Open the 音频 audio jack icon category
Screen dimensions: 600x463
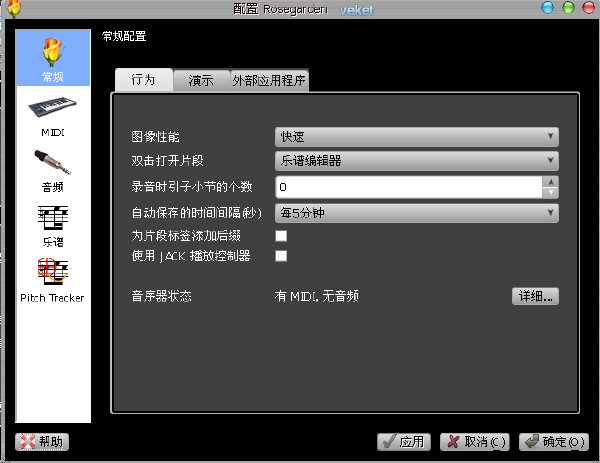click(x=53, y=171)
